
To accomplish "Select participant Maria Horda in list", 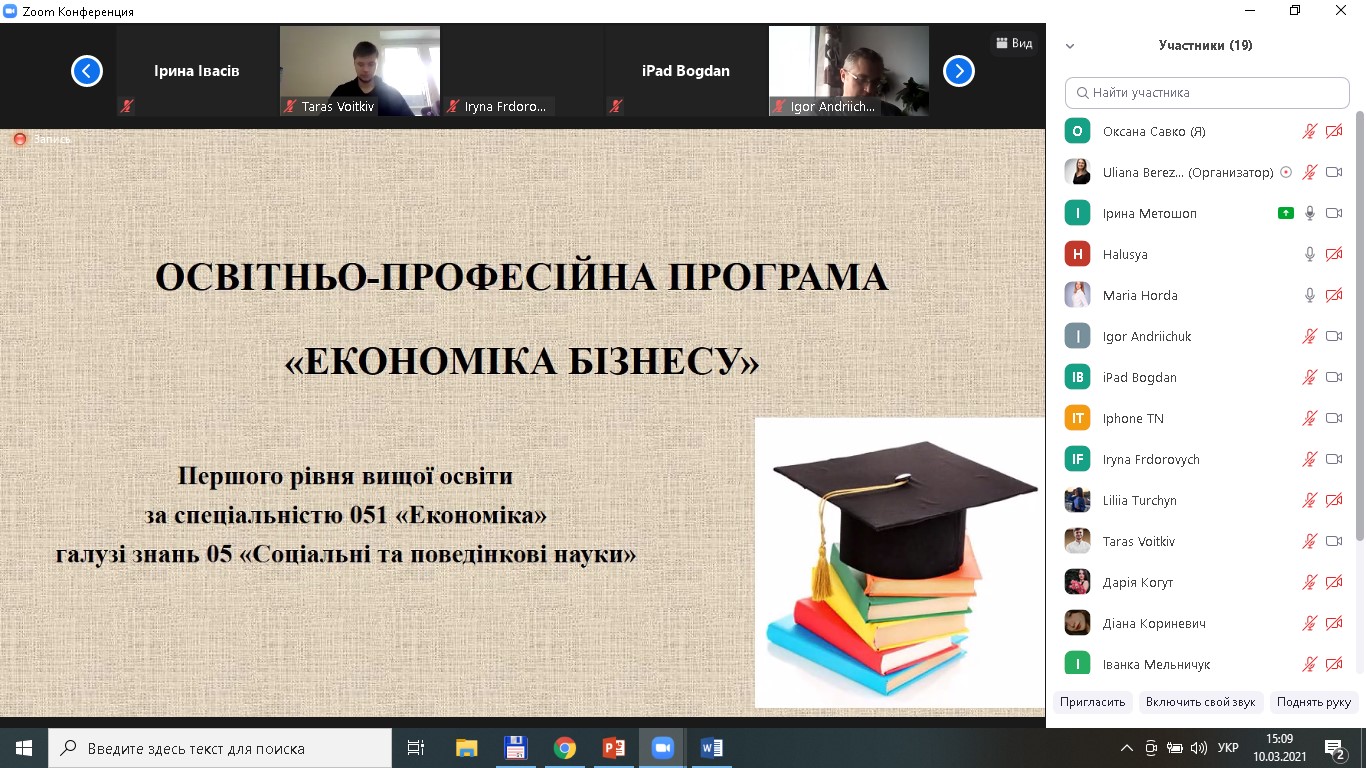I will click(1205, 295).
